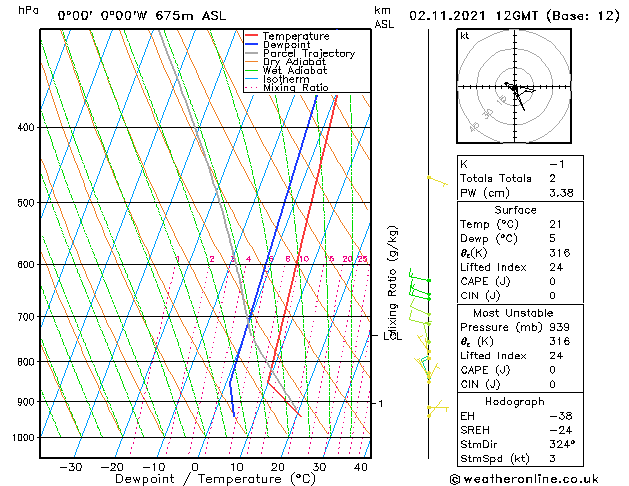Click the 500 hPa pressure label

tap(26, 202)
